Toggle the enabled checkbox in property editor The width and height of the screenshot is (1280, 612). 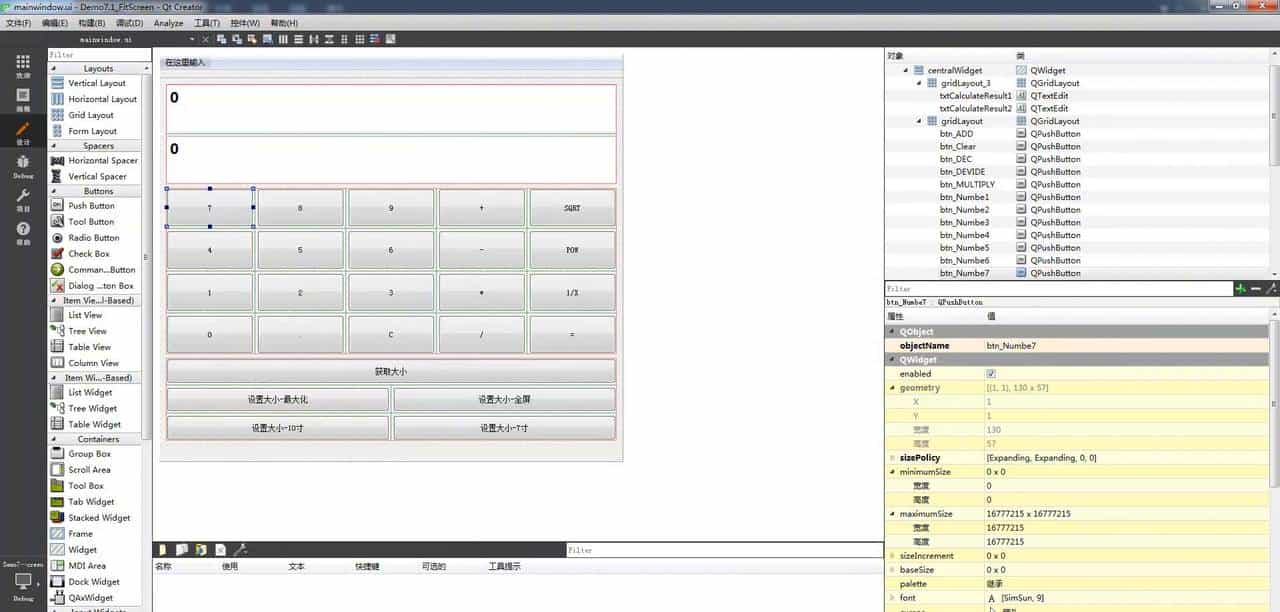click(x=991, y=373)
